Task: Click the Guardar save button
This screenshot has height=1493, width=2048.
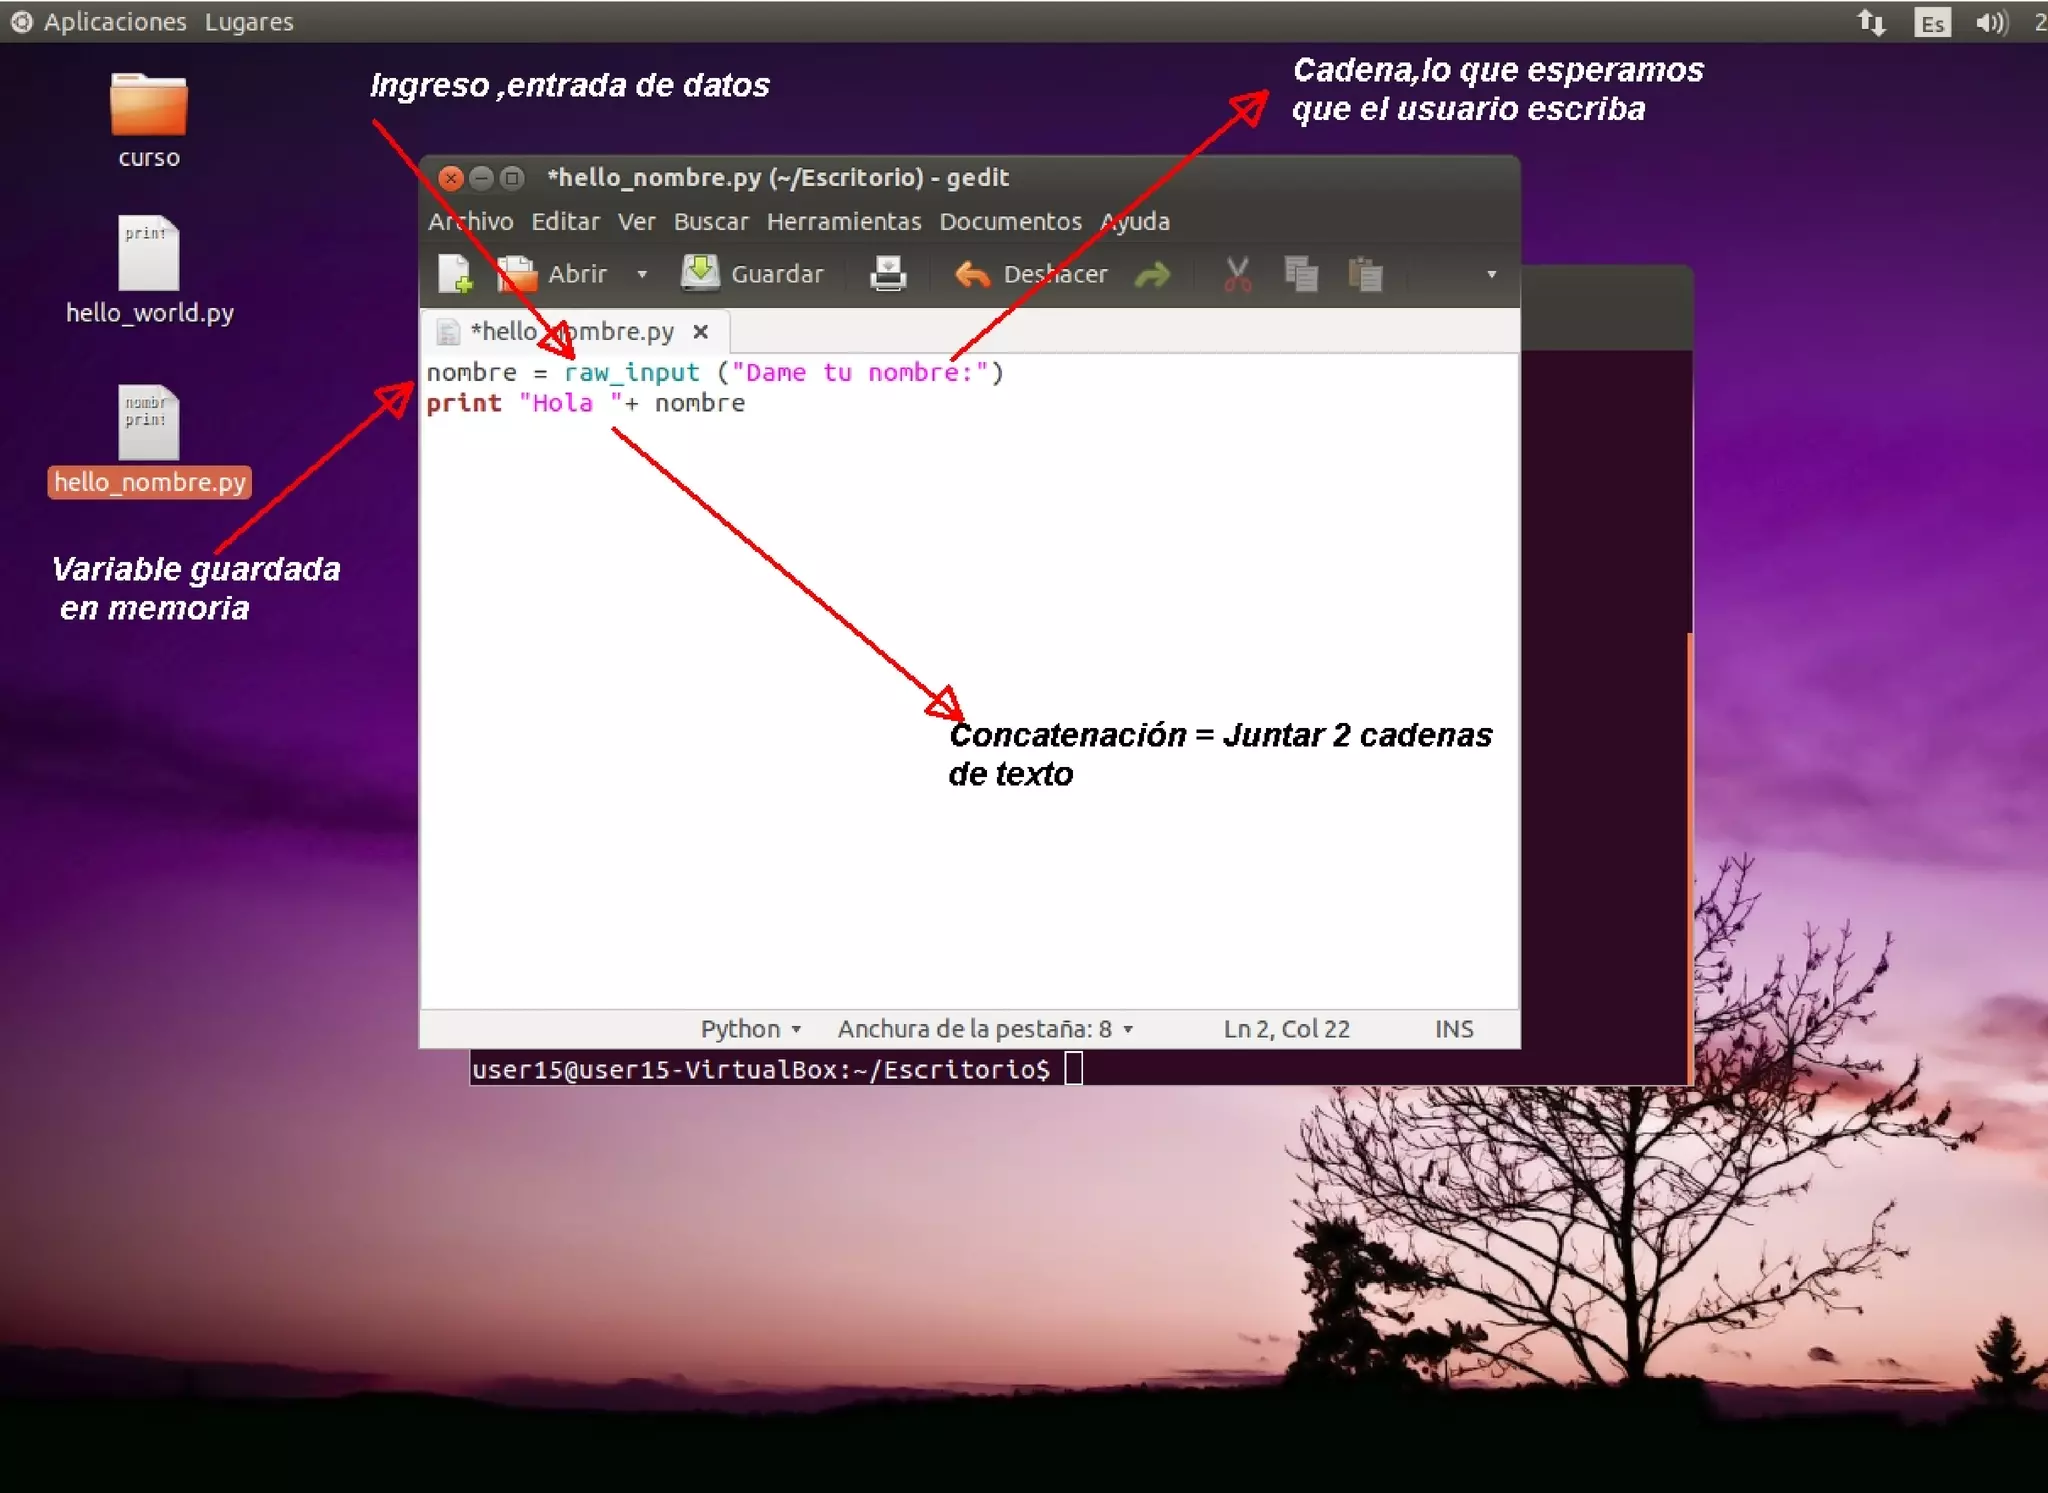Action: coord(753,274)
